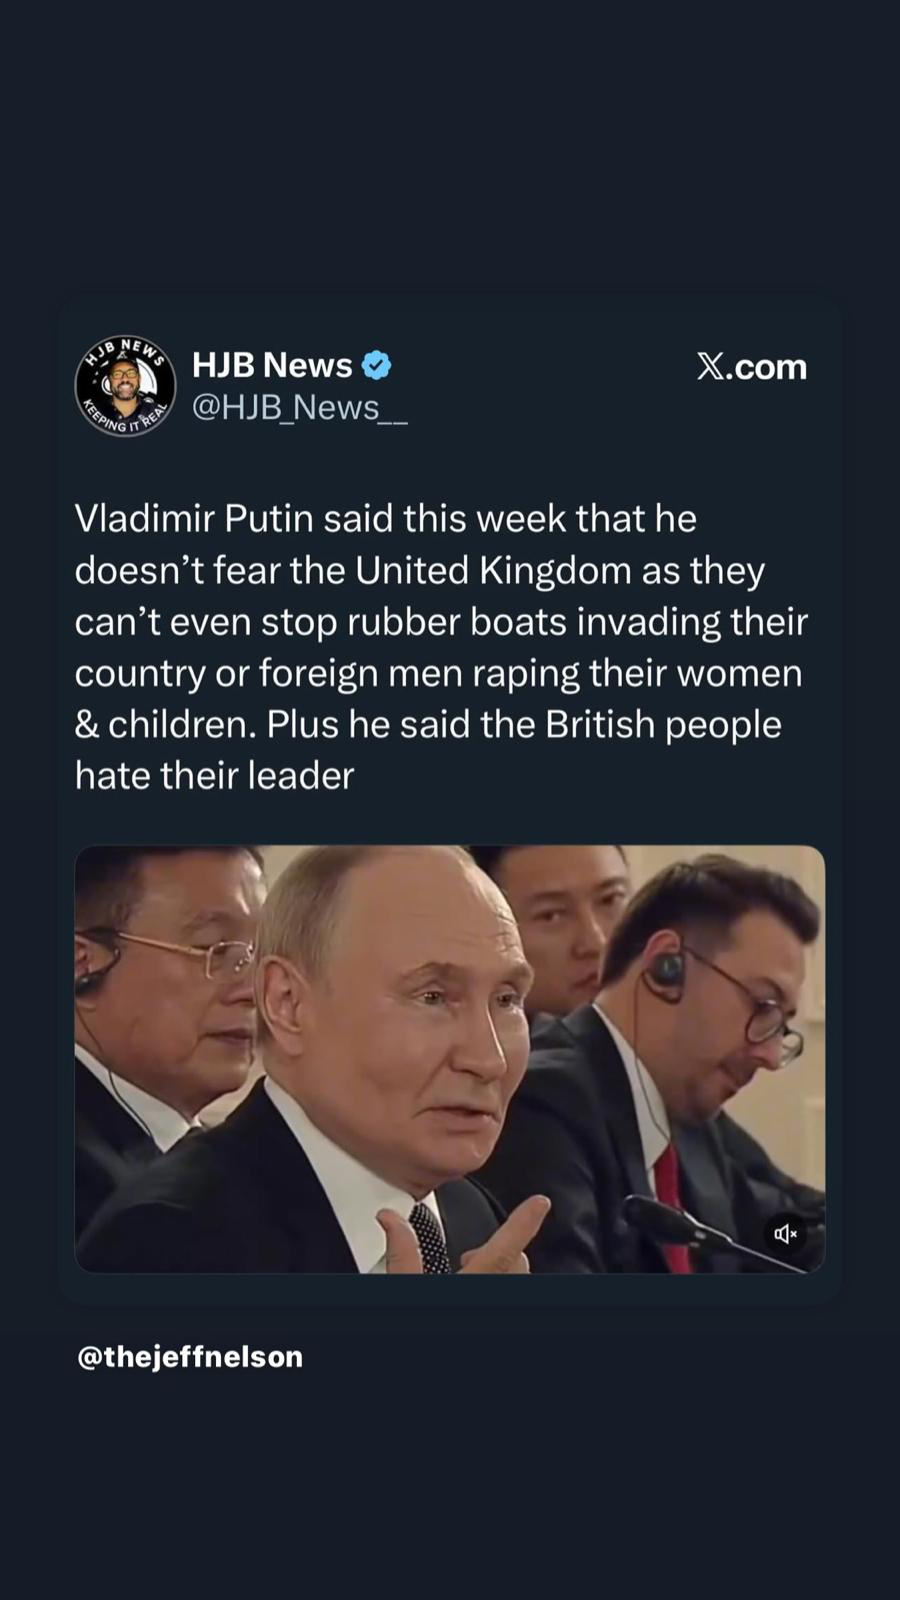Open the @thejeffnelson mention
The width and height of the screenshot is (900, 1600).
(x=190, y=1357)
